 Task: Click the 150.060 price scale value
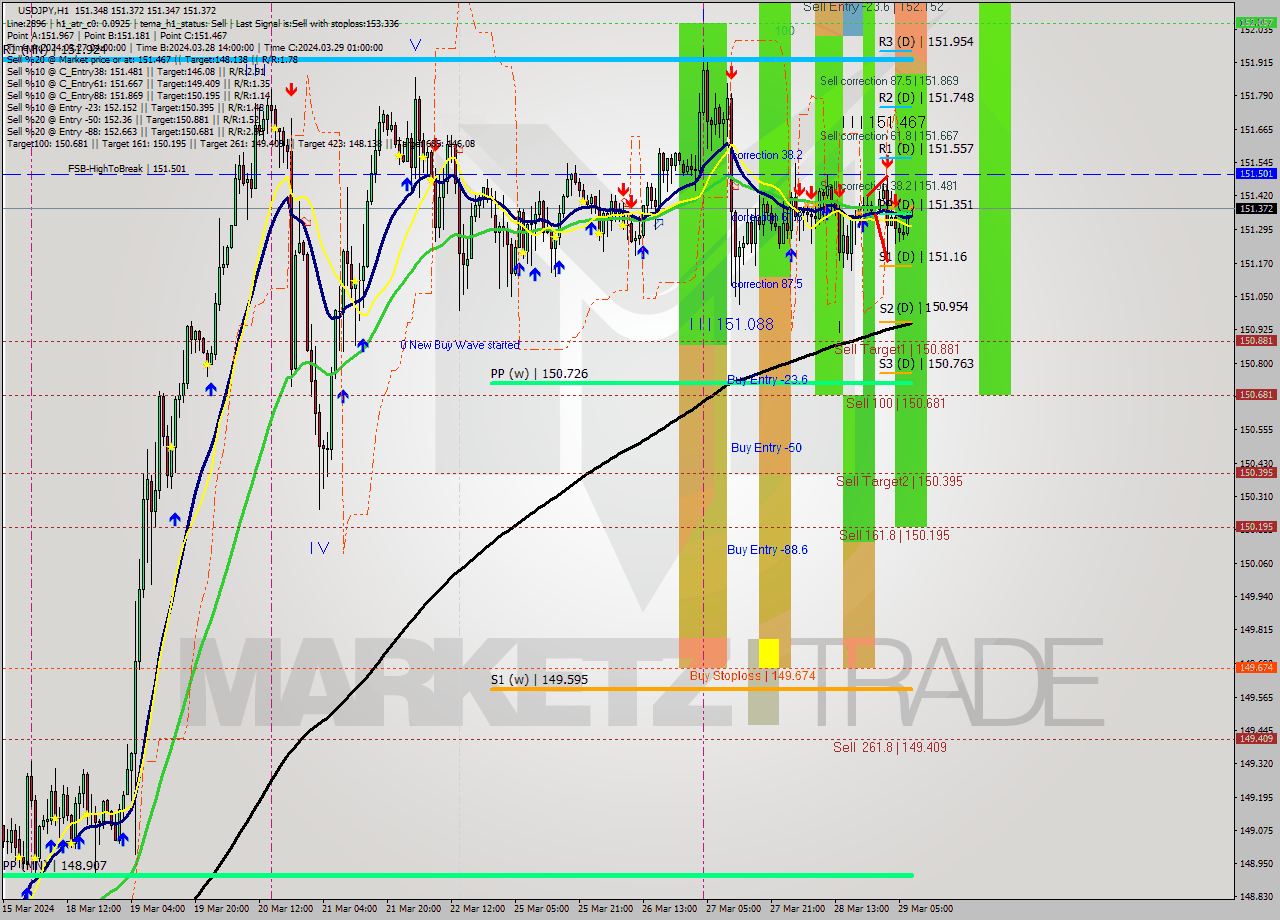(1256, 563)
